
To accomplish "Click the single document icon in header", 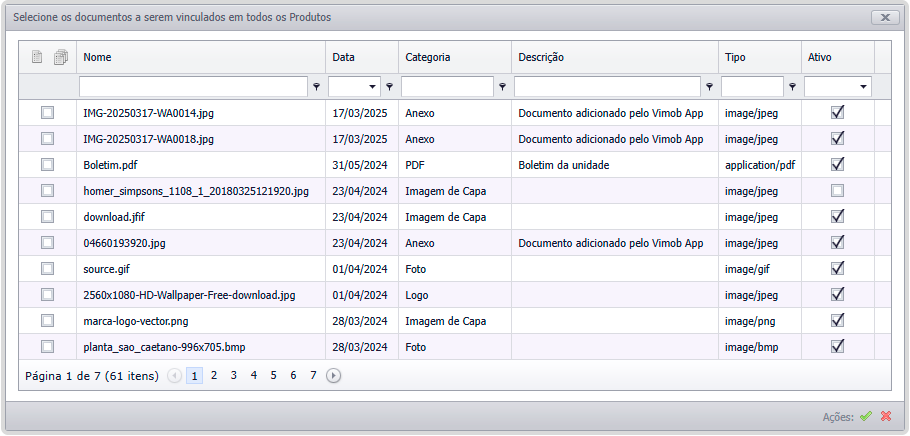I will pyautogui.click(x=37, y=57).
